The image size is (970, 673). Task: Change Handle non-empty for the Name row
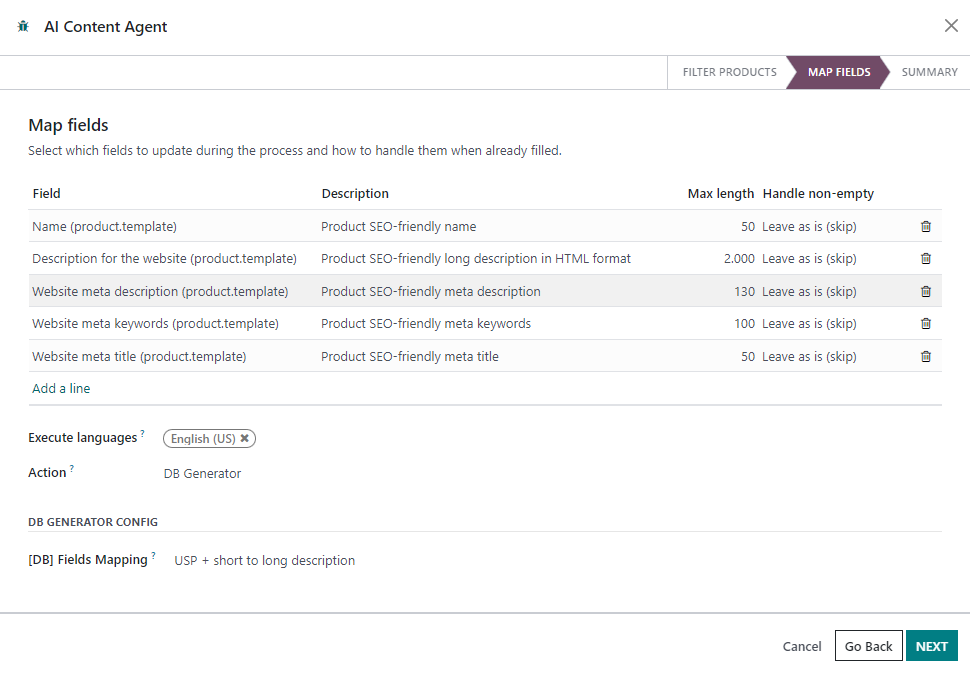point(809,226)
